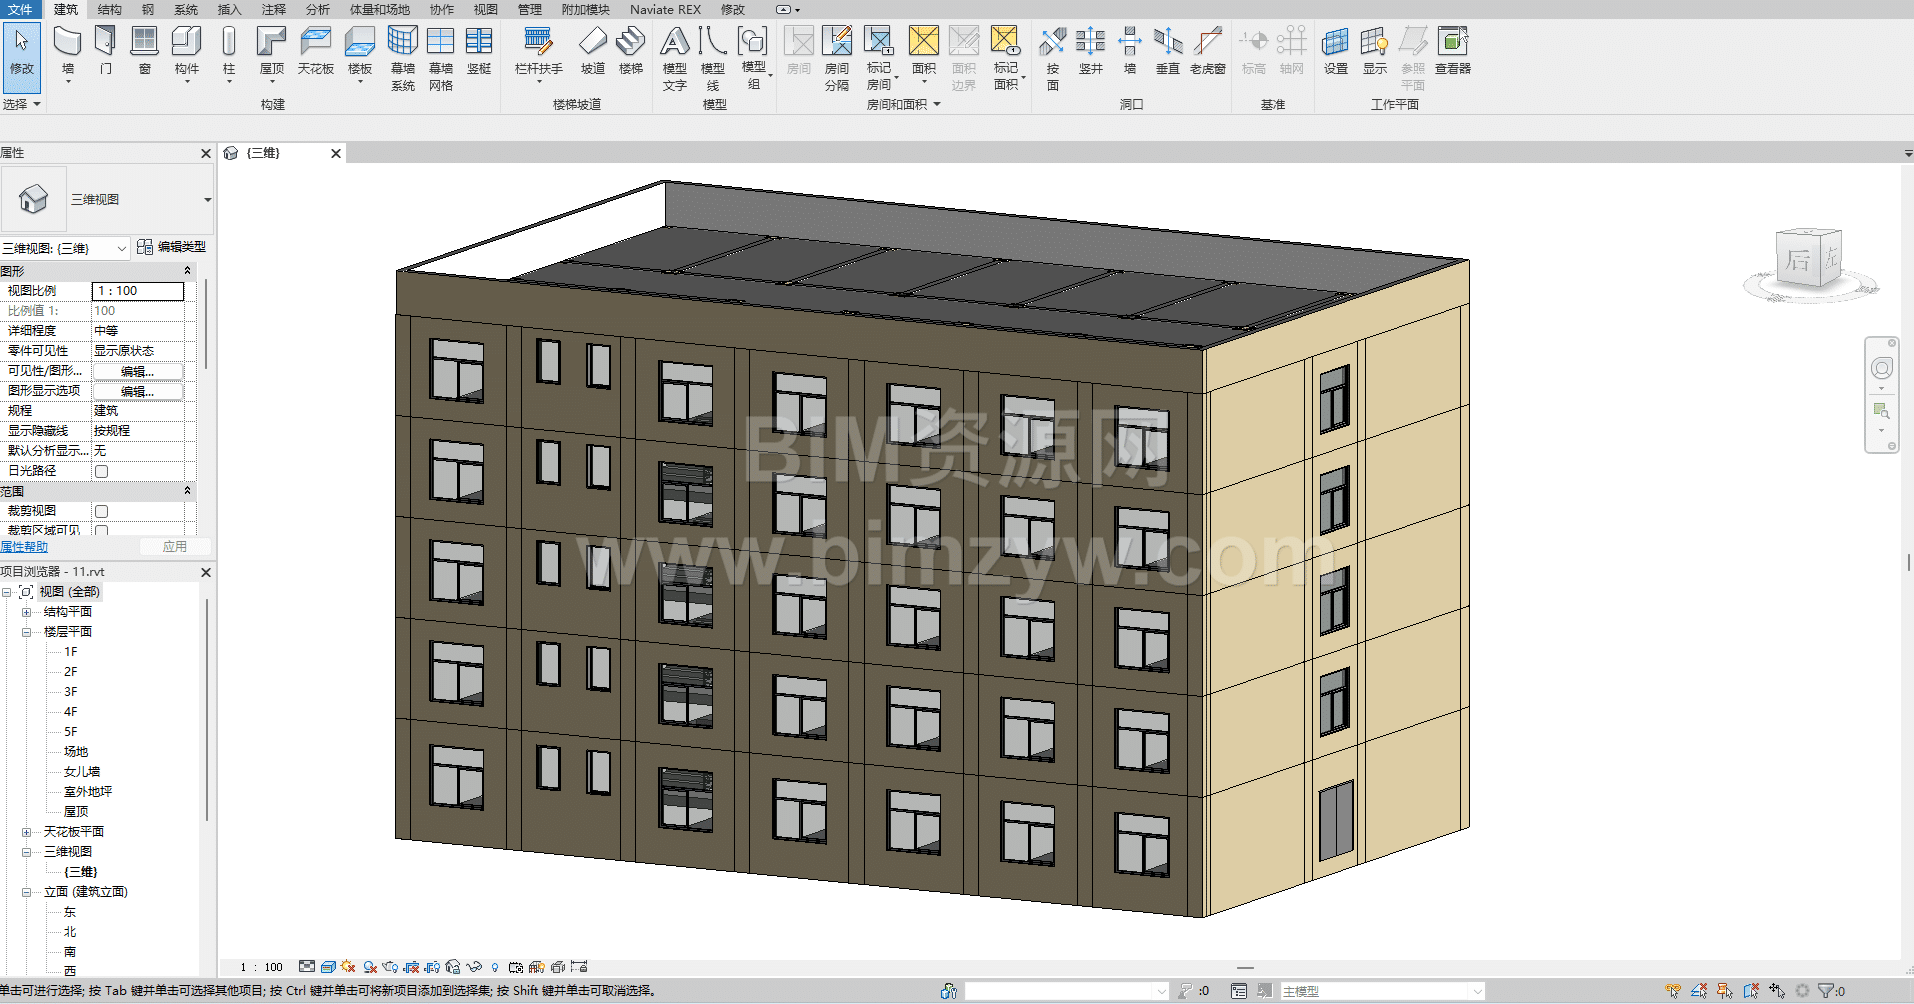This screenshot has height=1004, width=1914.
Task: Expand the 天花板平面 tree node
Action: click(26, 832)
